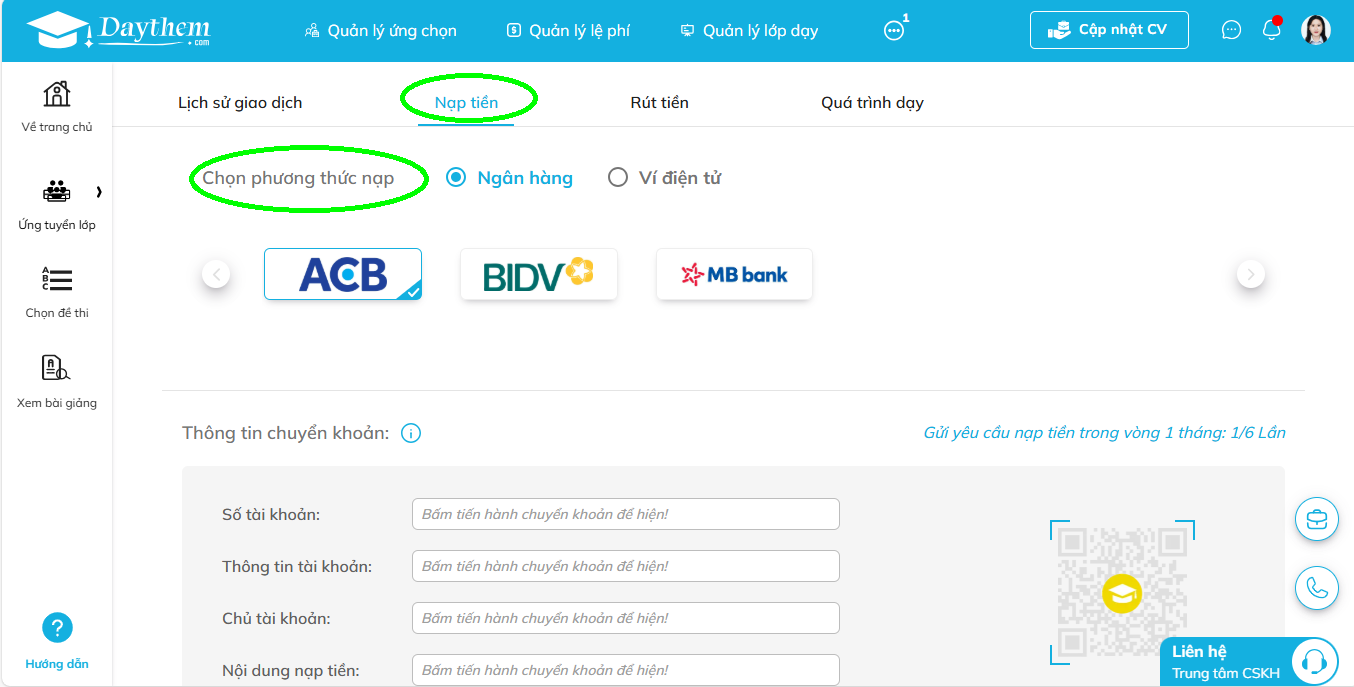Viewport: 1354px width, 687px height.
Task: Click the Thông tin tài khoản field
Action: pos(626,566)
